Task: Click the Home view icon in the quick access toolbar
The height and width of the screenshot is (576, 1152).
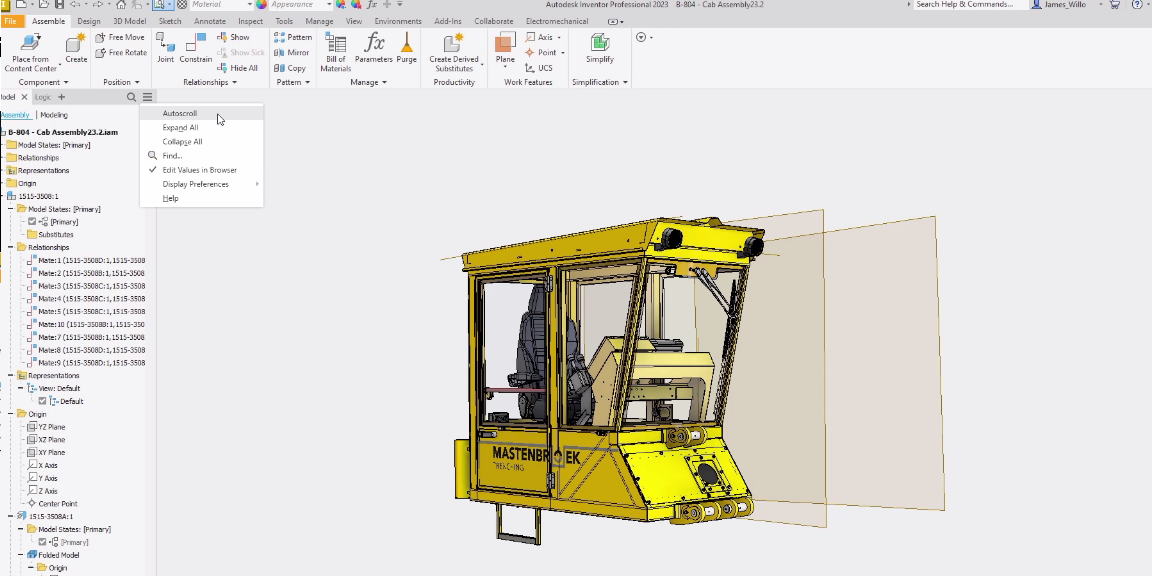Action: point(121,4)
